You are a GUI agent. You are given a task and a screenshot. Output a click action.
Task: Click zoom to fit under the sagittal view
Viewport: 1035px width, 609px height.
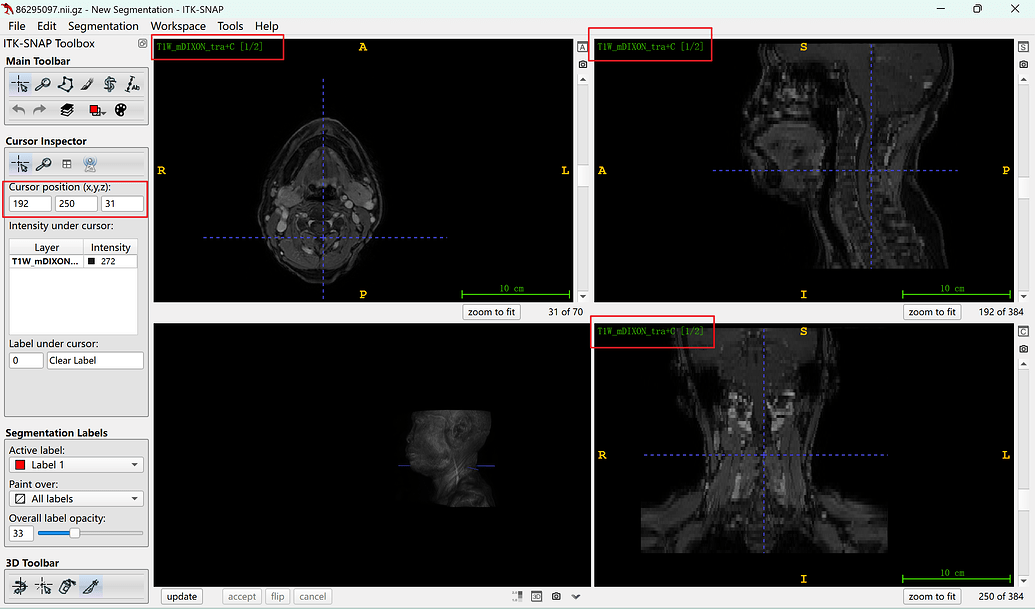pos(931,311)
